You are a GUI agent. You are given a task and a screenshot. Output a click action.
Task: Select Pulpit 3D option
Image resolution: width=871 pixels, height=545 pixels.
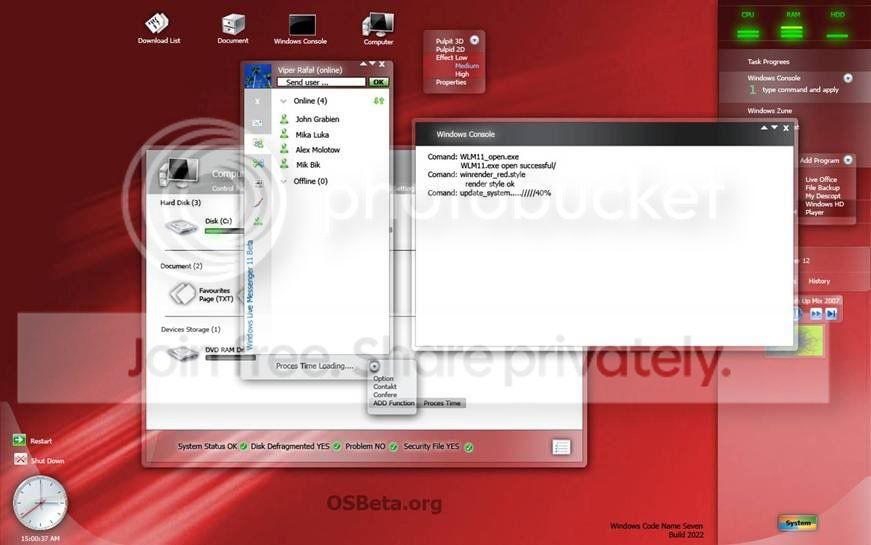(x=449, y=41)
